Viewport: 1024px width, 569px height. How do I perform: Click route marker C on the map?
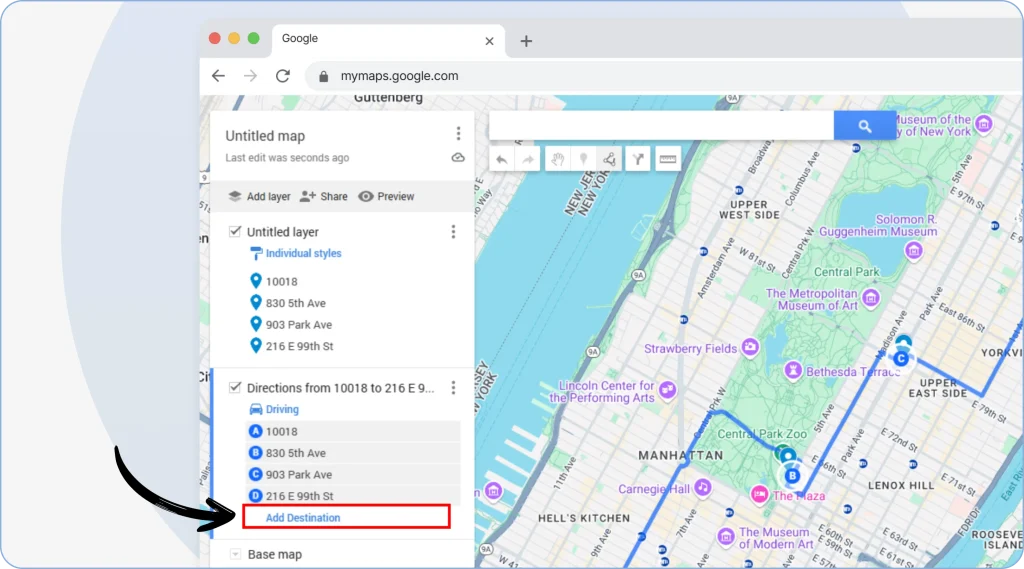coord(901,358)
